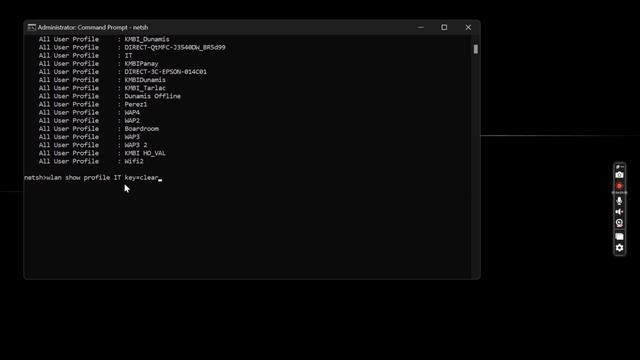Toggle the microphone in the recorder toolbar
640x360 pixels.
619,200
